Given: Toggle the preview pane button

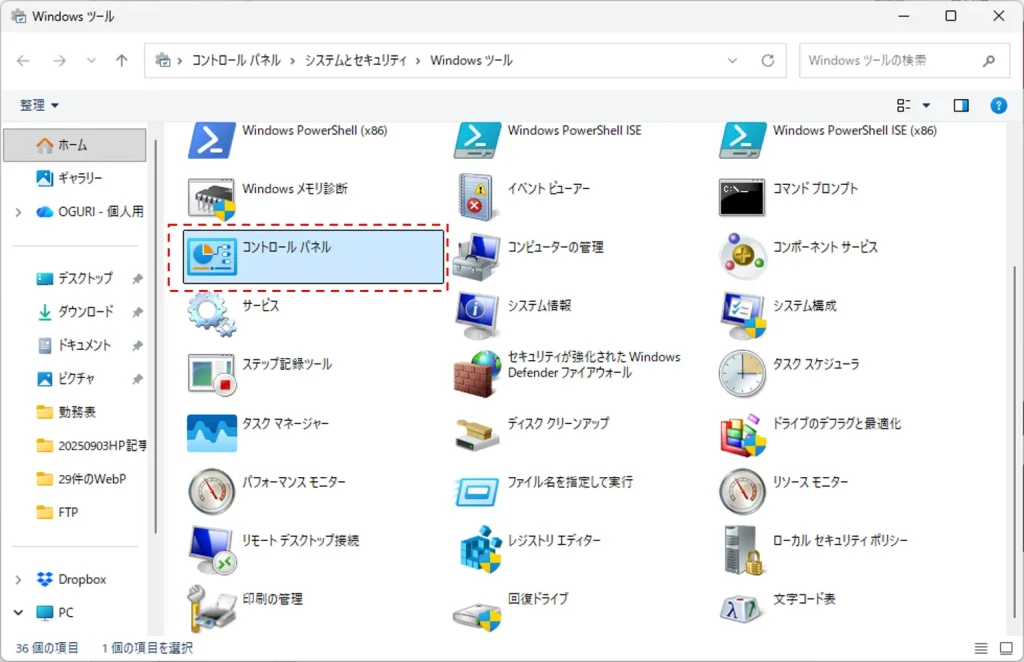Looking at the screenshot, I should pyautogui.click(x=961, y=105).
